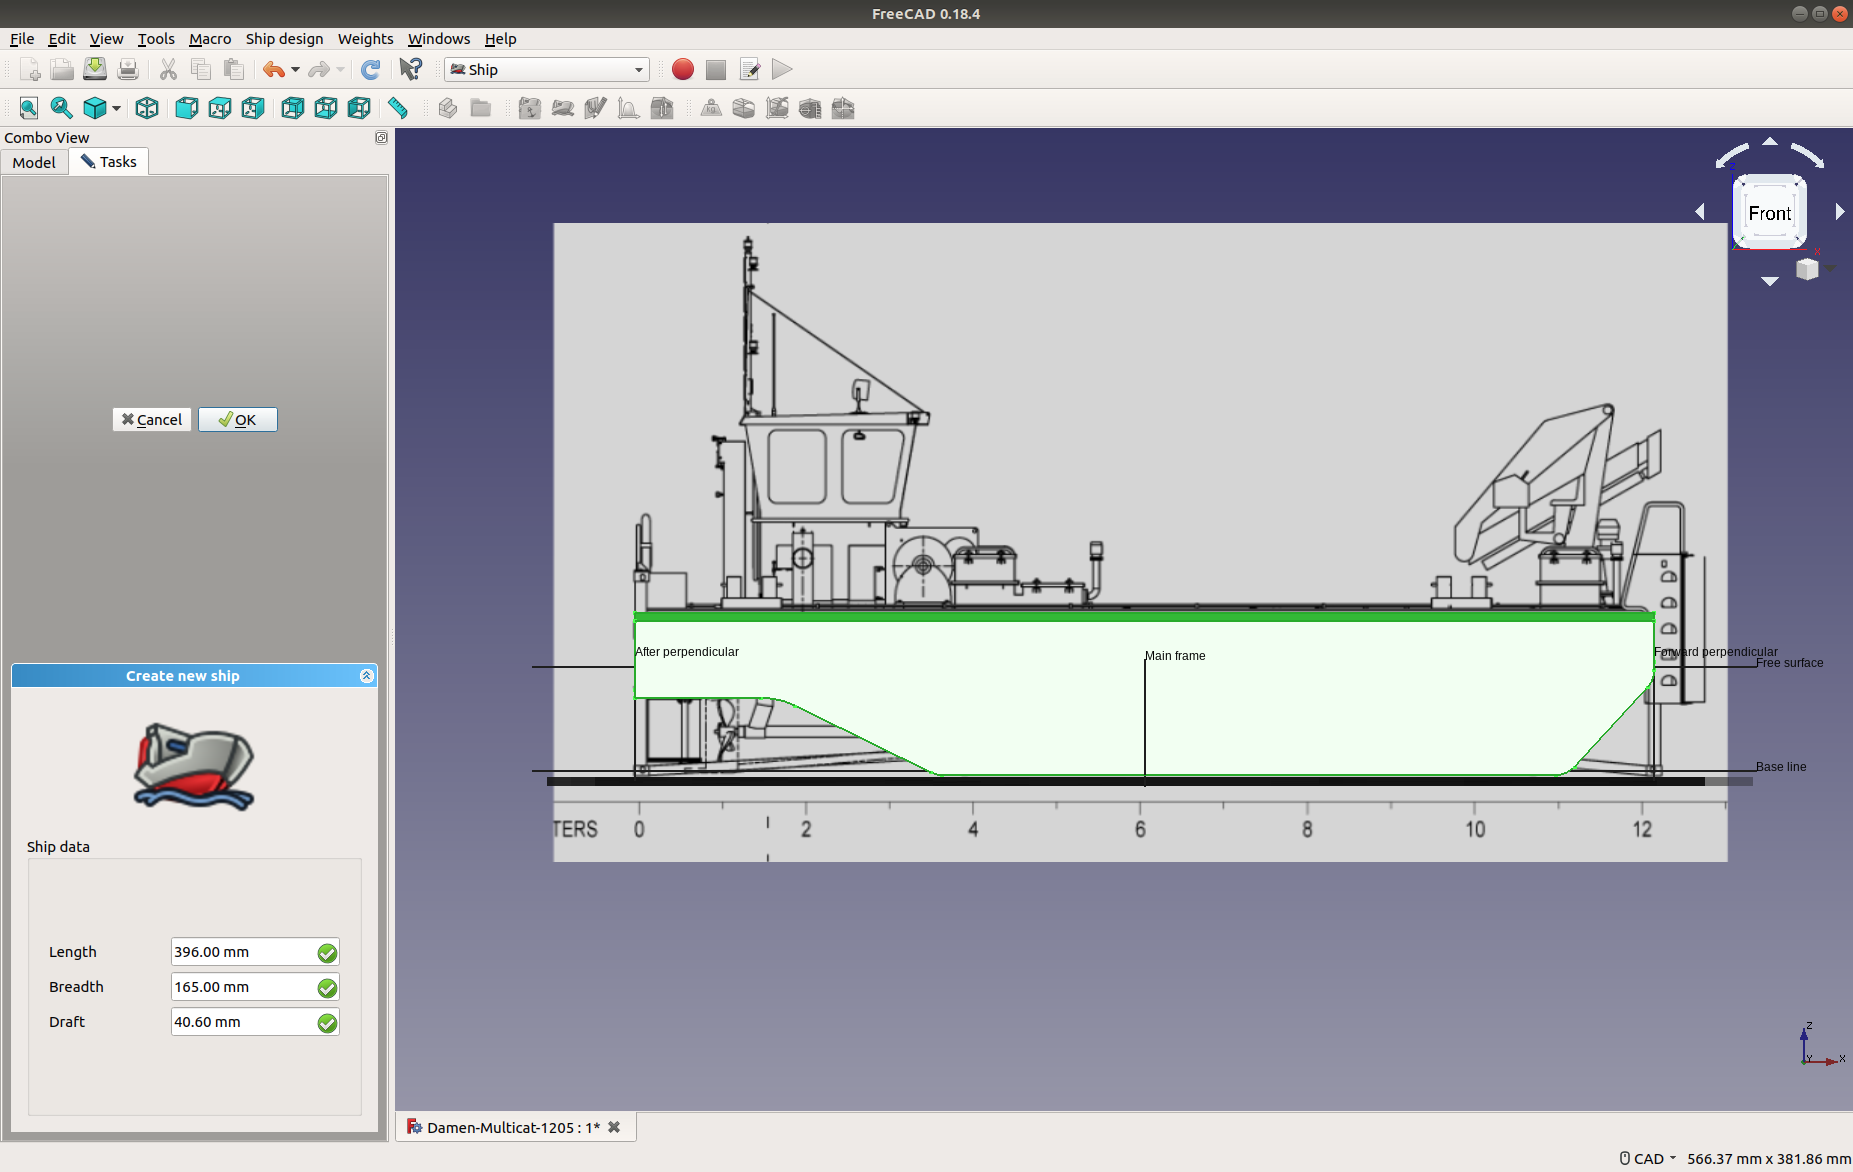Viewport: 1853px width, 1172px height.
Task: Click the Create weight icon
Action: [711, 108]
